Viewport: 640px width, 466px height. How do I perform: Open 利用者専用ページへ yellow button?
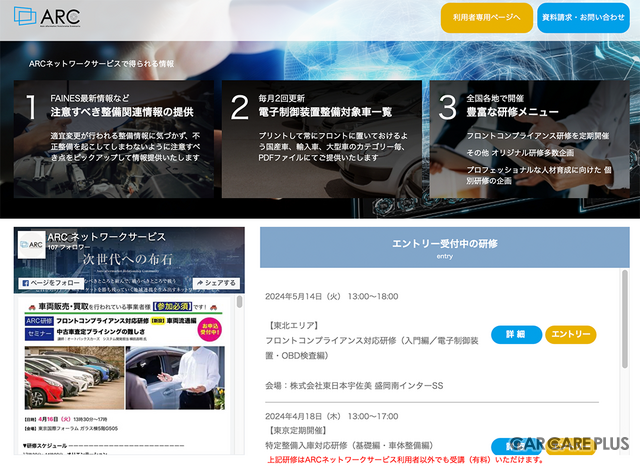[487, 18]
